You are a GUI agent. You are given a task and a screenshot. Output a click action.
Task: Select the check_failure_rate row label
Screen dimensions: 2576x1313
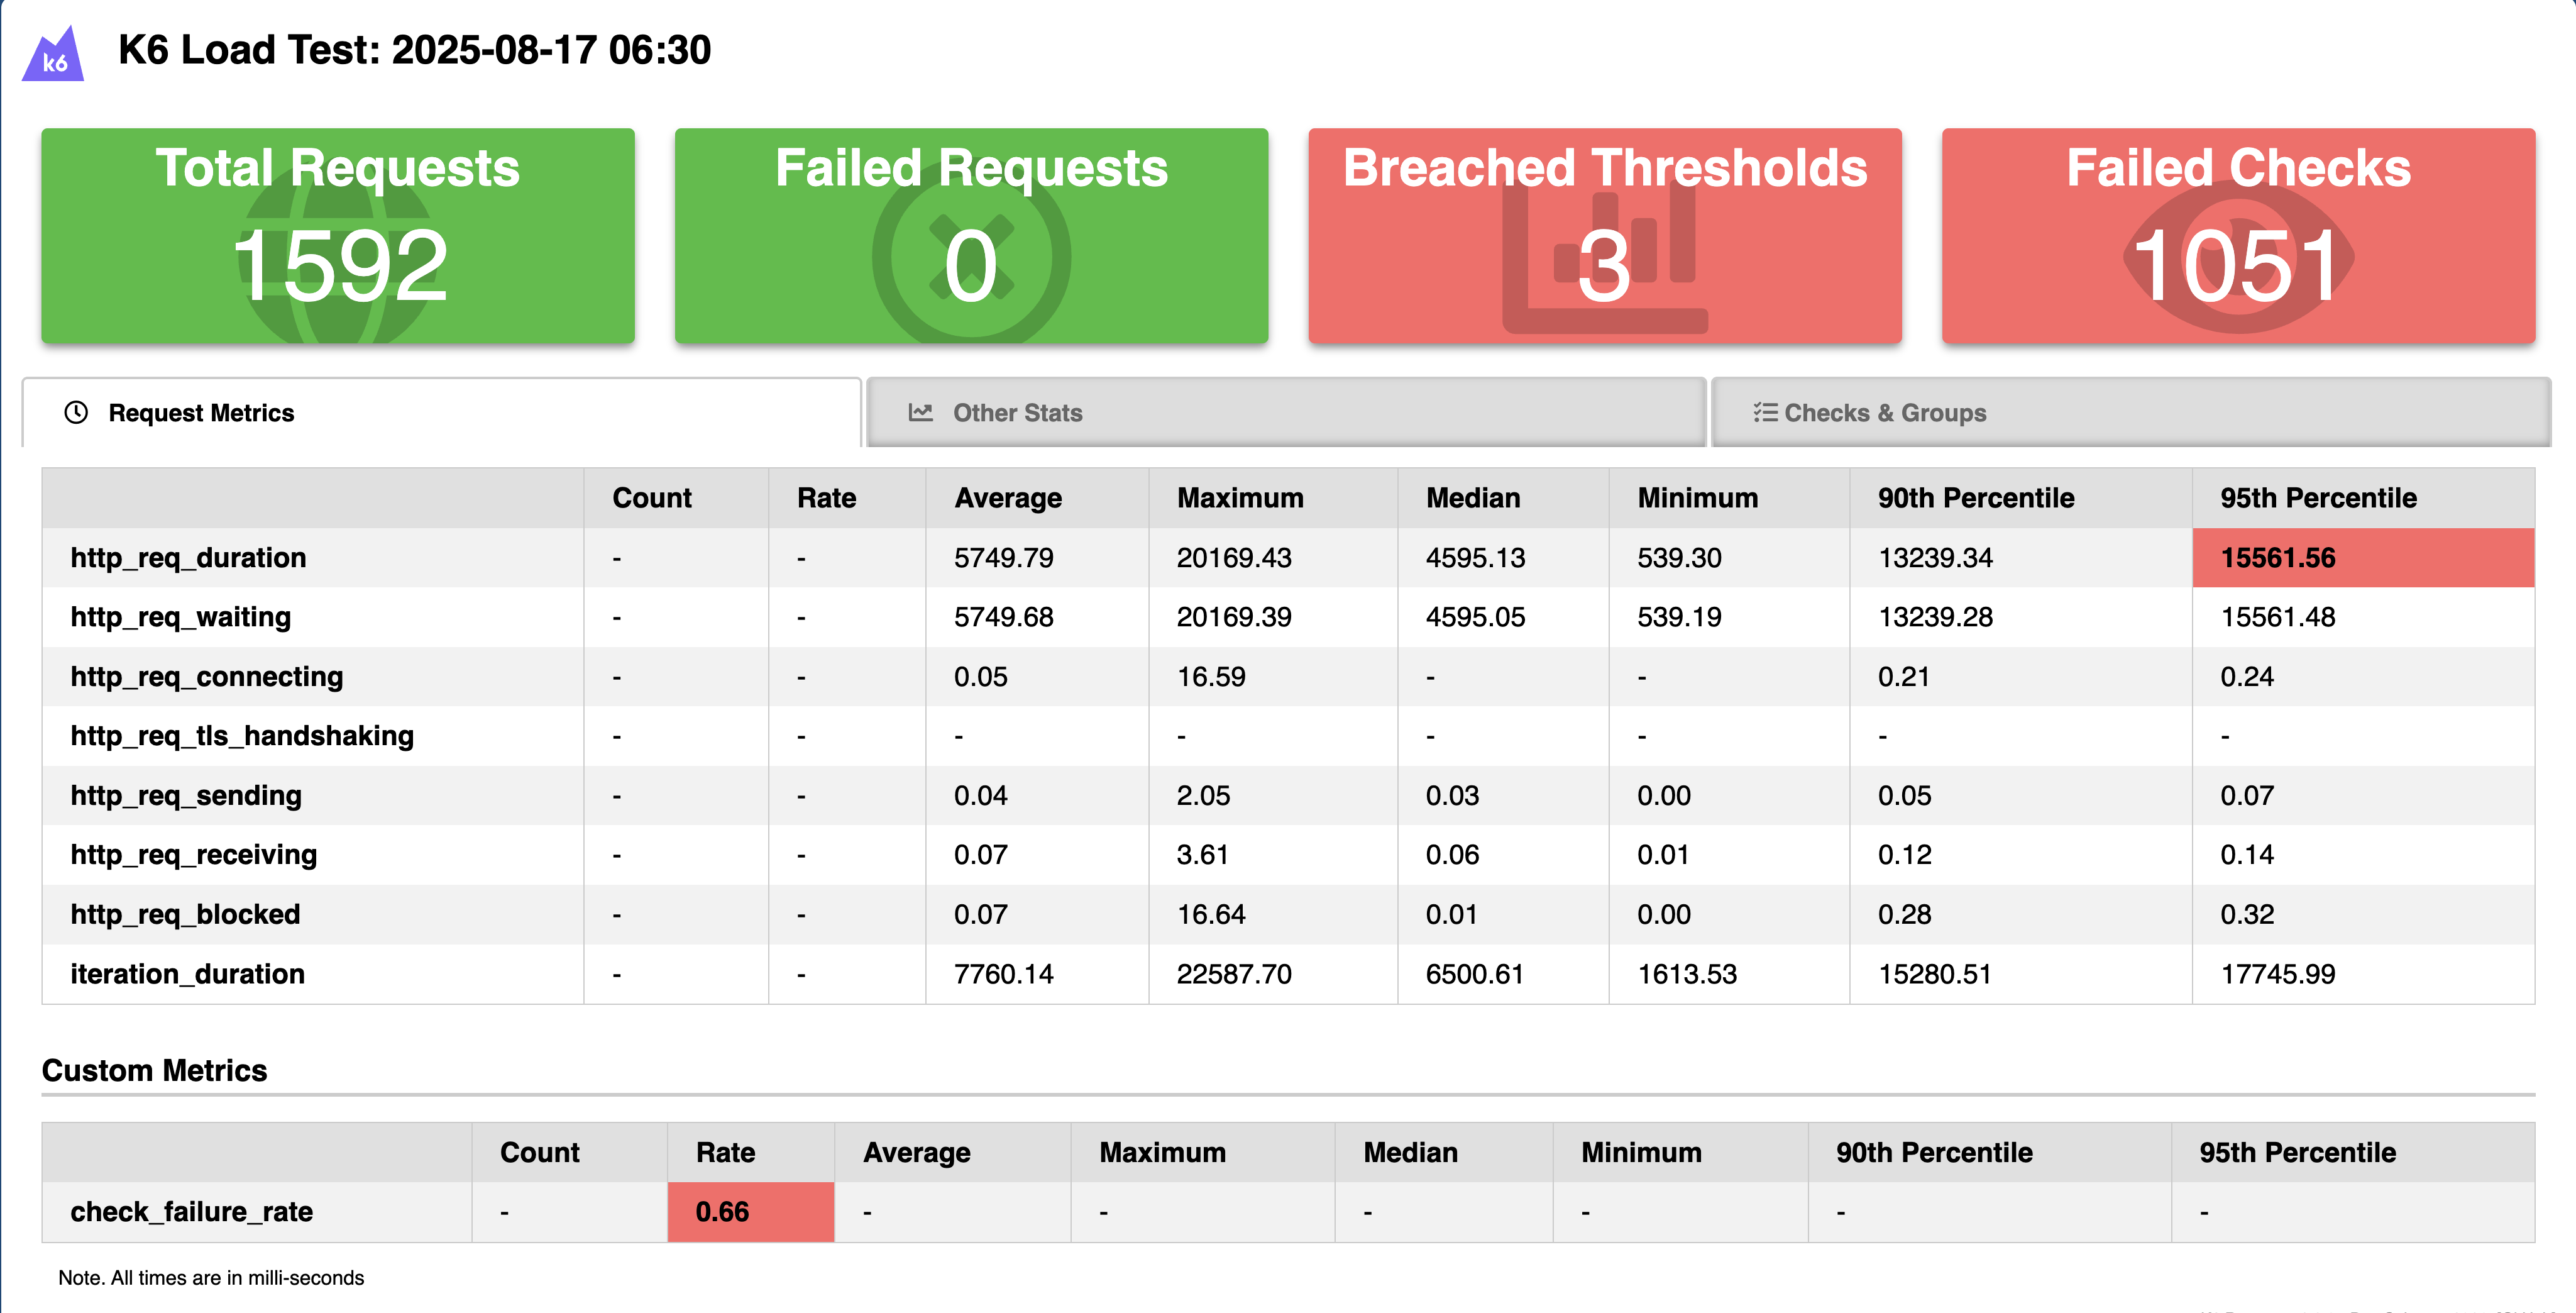click(191, 1212)
